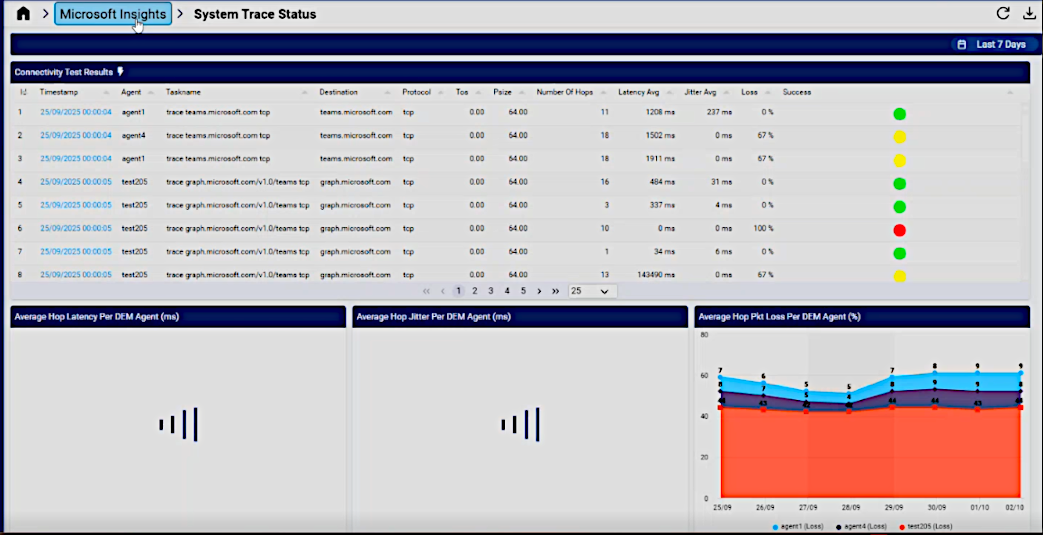The width and height of the screenshot is (1043, 535).
Task: Open timestamp link in row 6
Action: [x=76, y=228]
